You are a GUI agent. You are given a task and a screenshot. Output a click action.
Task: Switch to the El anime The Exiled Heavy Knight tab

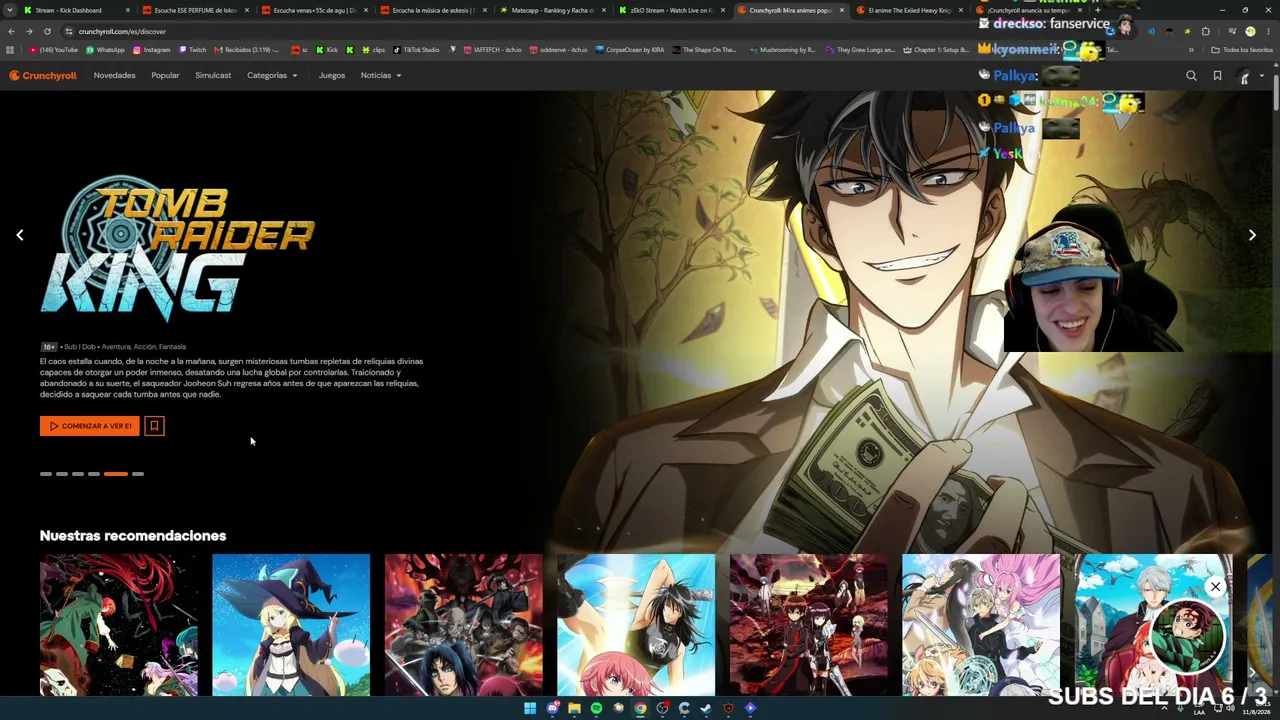[x=910, y=10]
